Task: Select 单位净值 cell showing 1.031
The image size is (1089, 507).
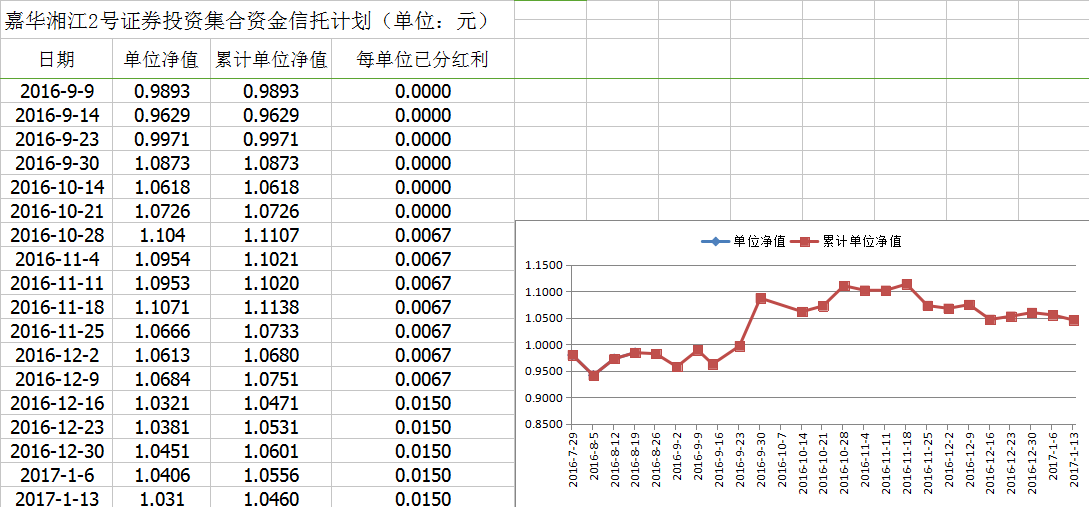Action: [161, 499]
